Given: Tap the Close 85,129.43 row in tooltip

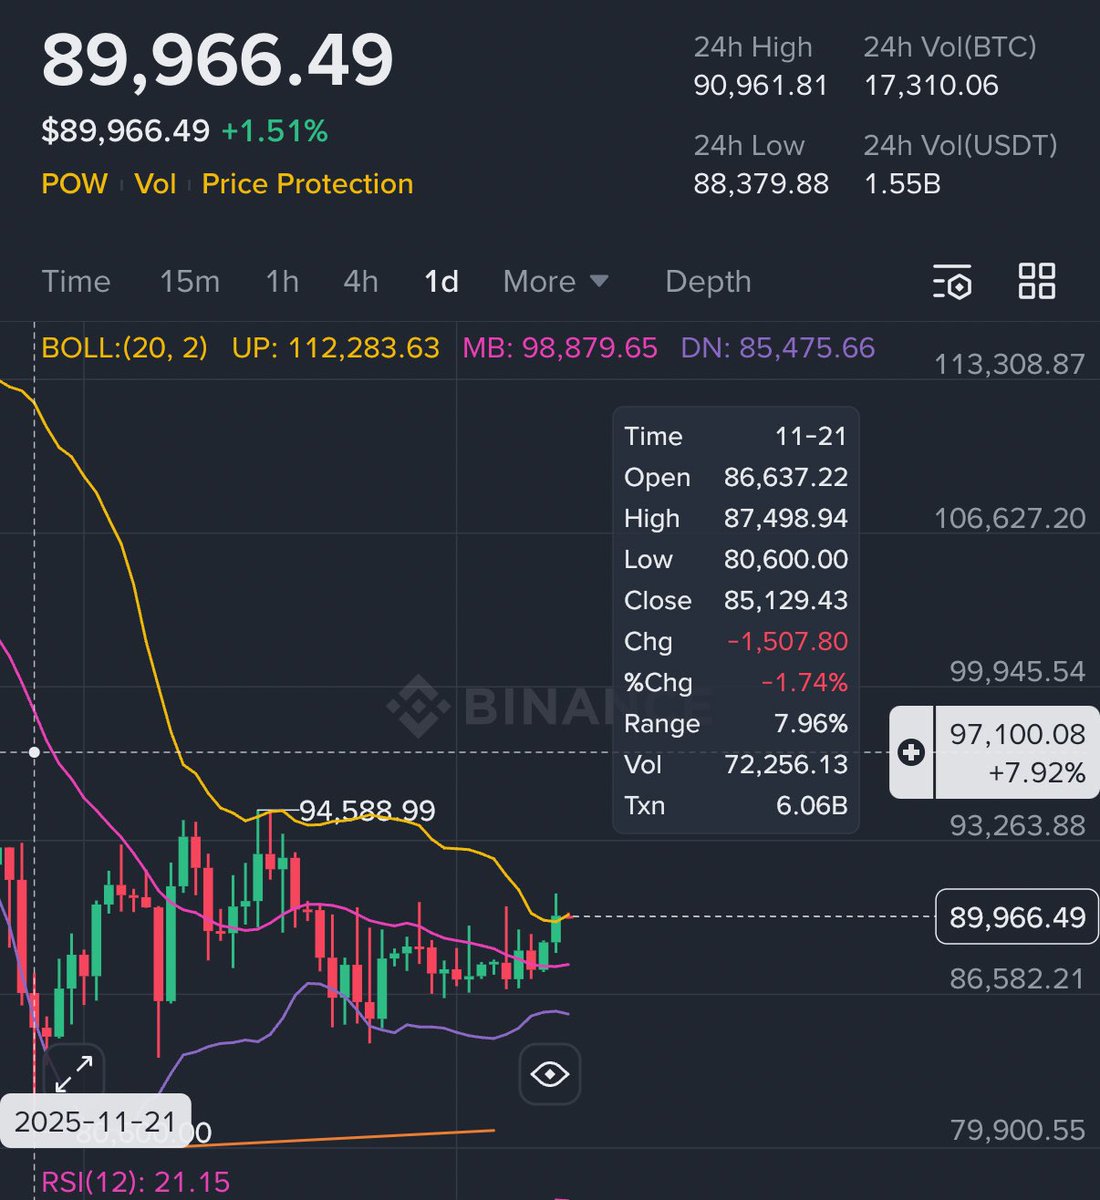Looking at the screenshot, I should [x=736, y=600].
